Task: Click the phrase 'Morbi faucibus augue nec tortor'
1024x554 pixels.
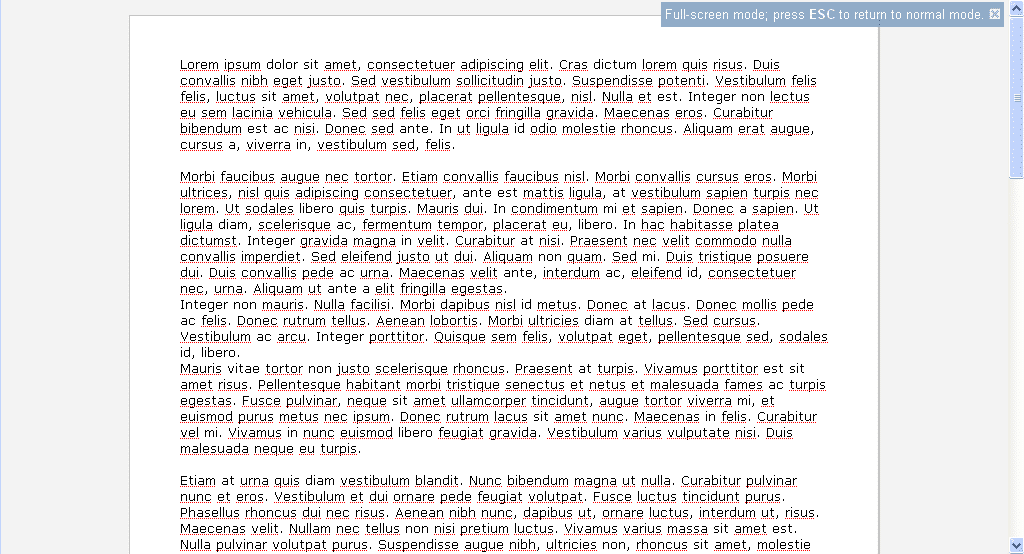Action: (x=286, y=177)
